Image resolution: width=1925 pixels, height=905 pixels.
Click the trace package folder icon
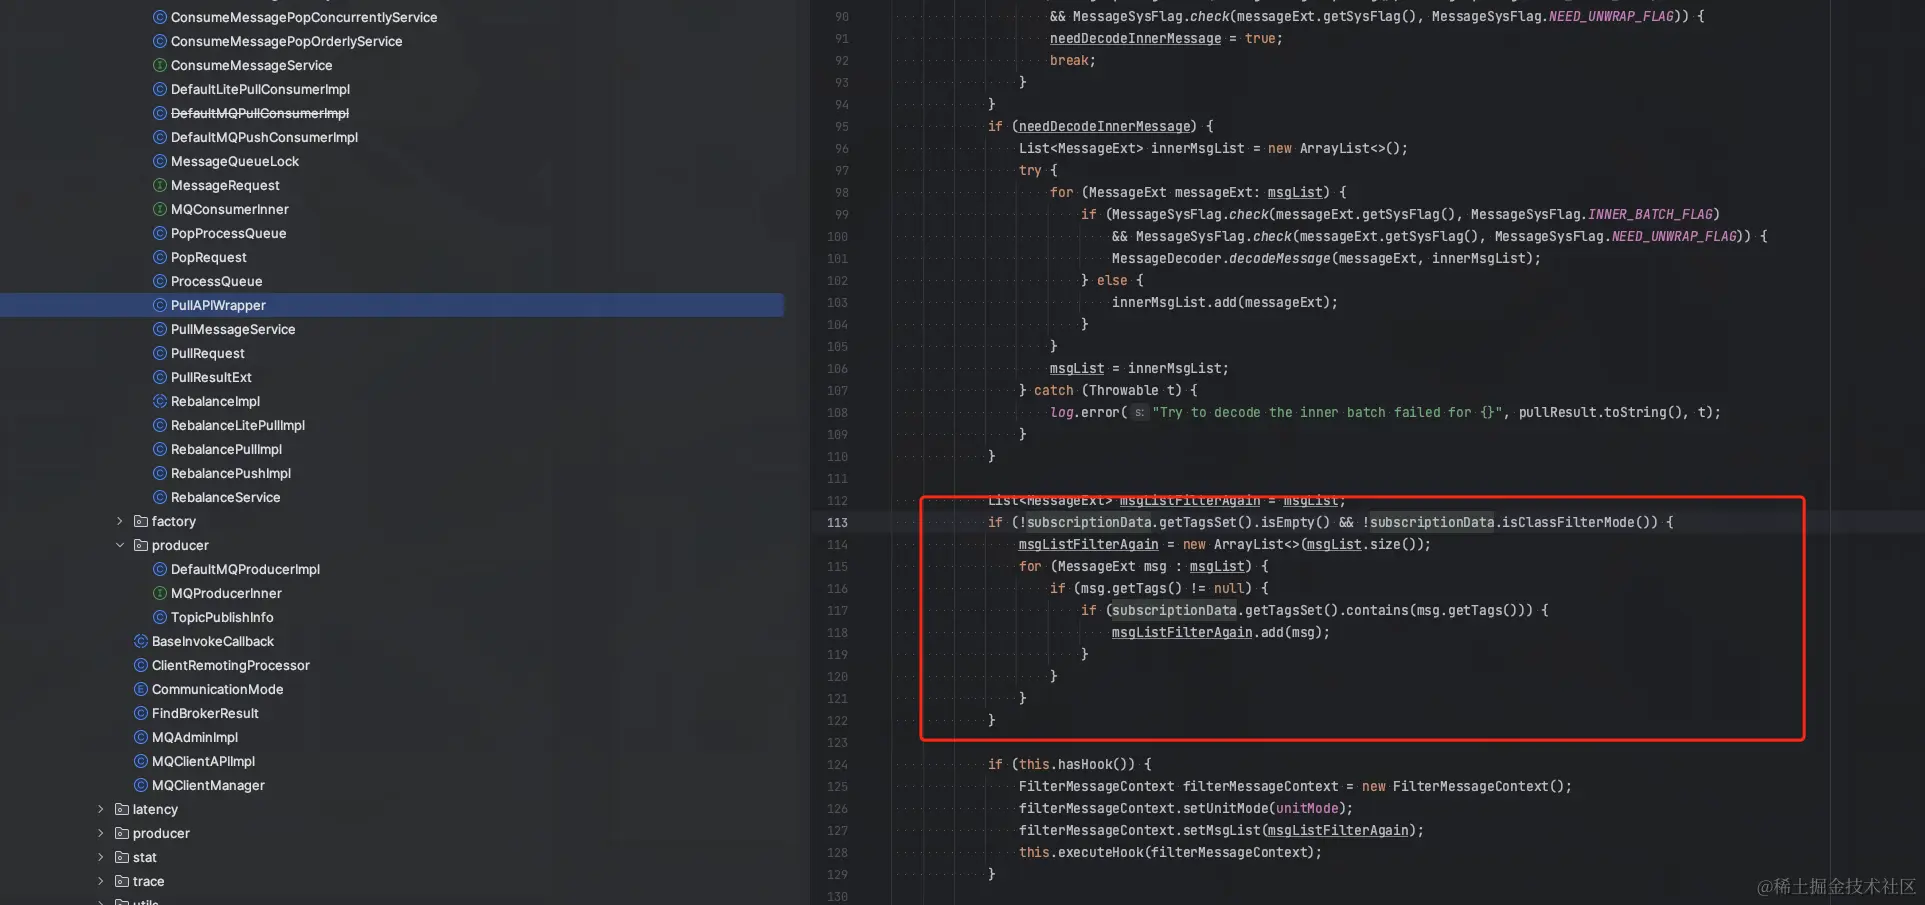coord(122,881)
